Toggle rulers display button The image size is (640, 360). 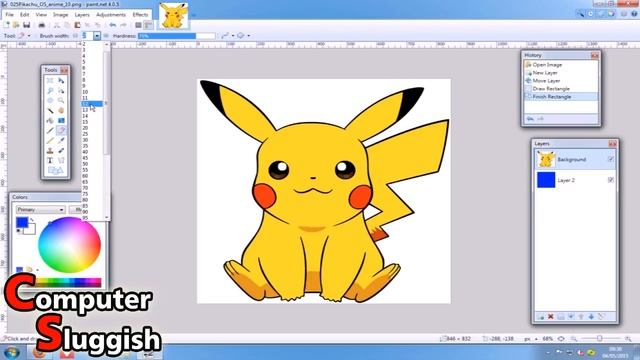coord(148,25)
